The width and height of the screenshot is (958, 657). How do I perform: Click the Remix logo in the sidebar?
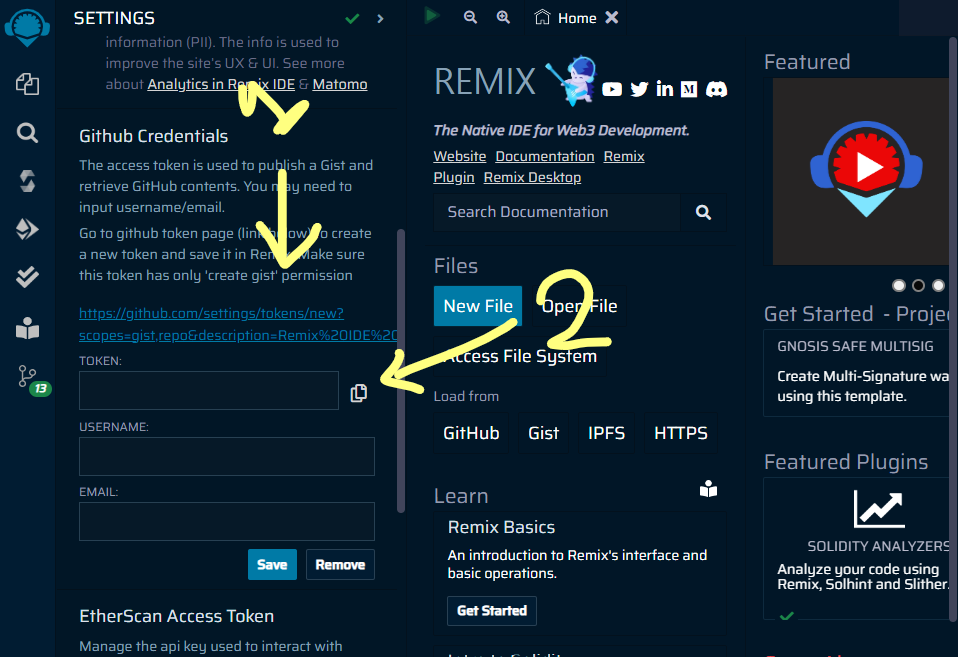pyautogui.click(x=27, y=28)
